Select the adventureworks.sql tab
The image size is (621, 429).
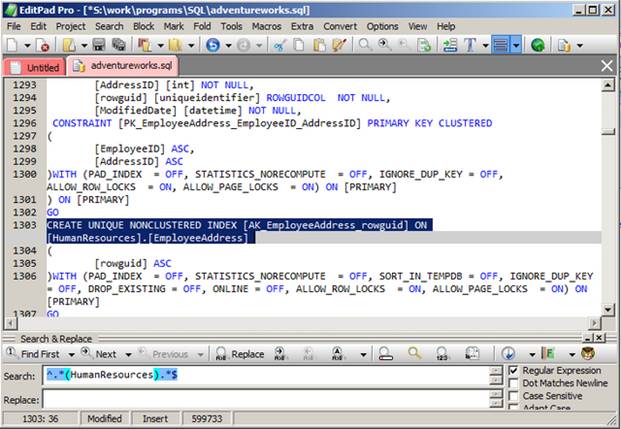click(x=123, y=66)
